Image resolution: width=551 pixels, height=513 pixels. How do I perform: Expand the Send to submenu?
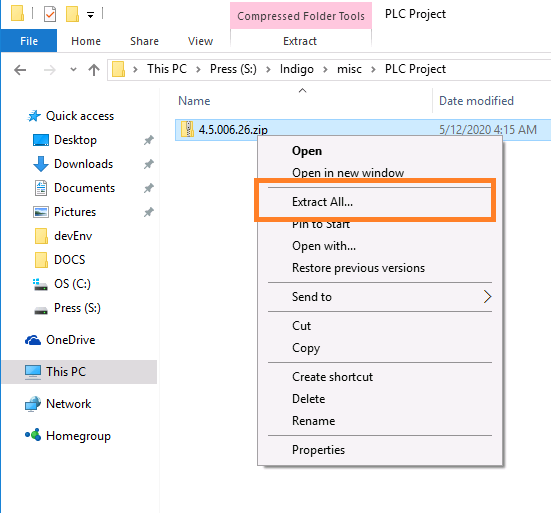380,297
